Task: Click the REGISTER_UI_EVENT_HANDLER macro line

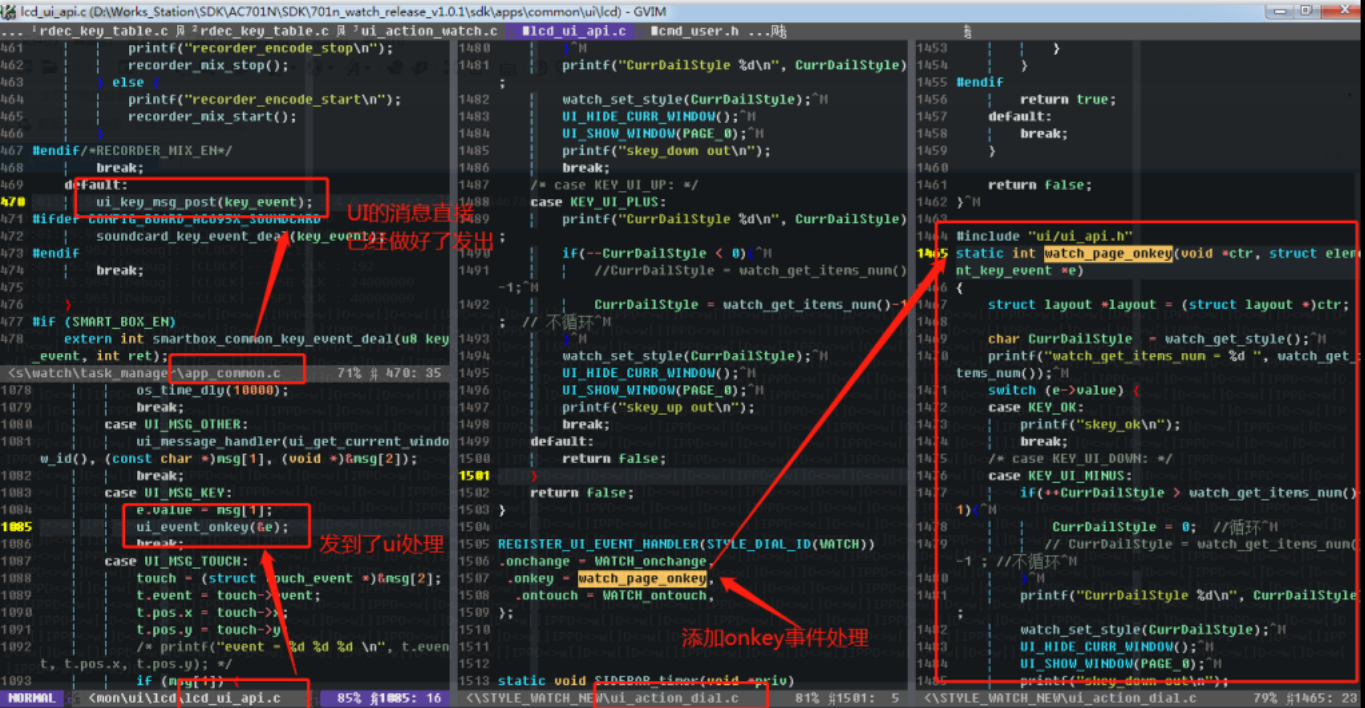Action: 686,544
